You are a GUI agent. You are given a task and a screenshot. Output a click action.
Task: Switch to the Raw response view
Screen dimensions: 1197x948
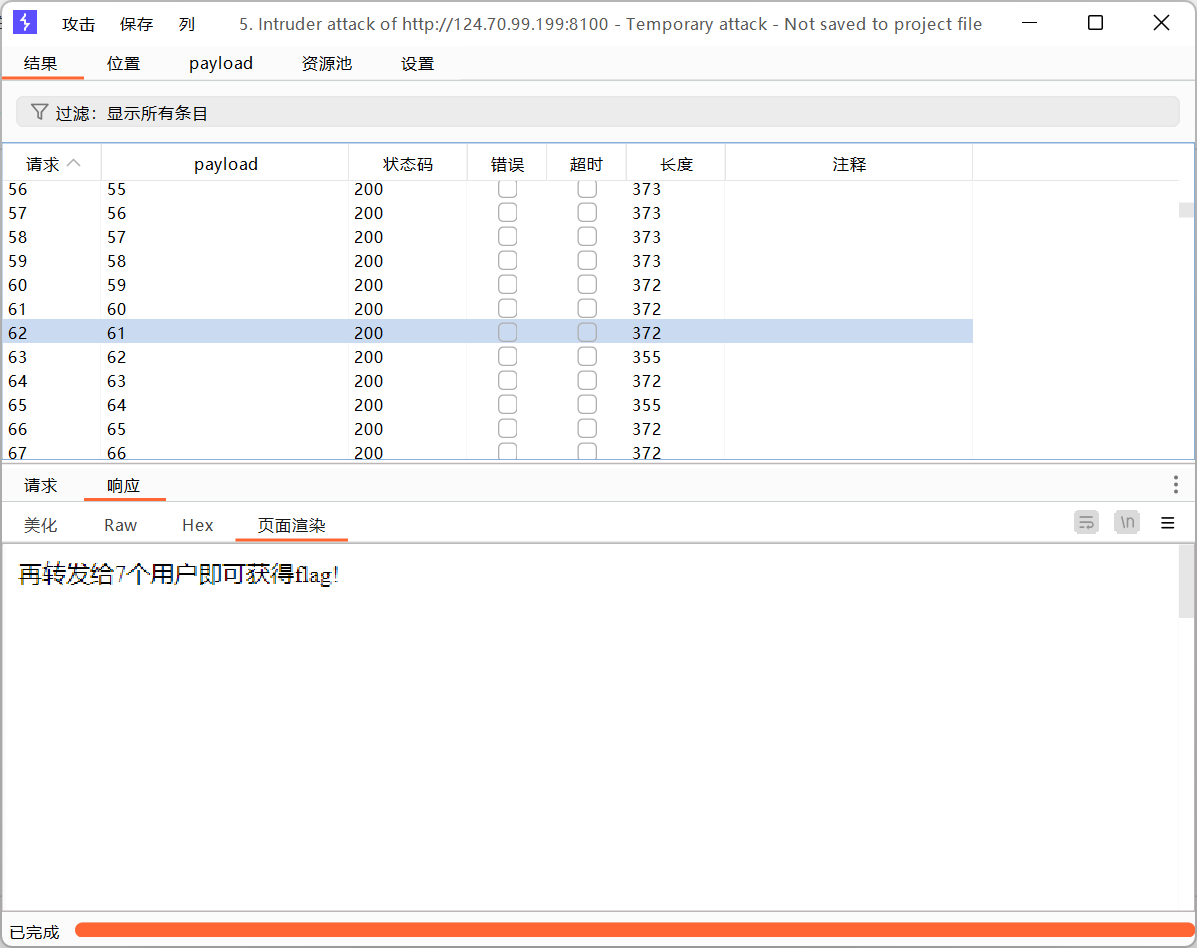[120, 525]
